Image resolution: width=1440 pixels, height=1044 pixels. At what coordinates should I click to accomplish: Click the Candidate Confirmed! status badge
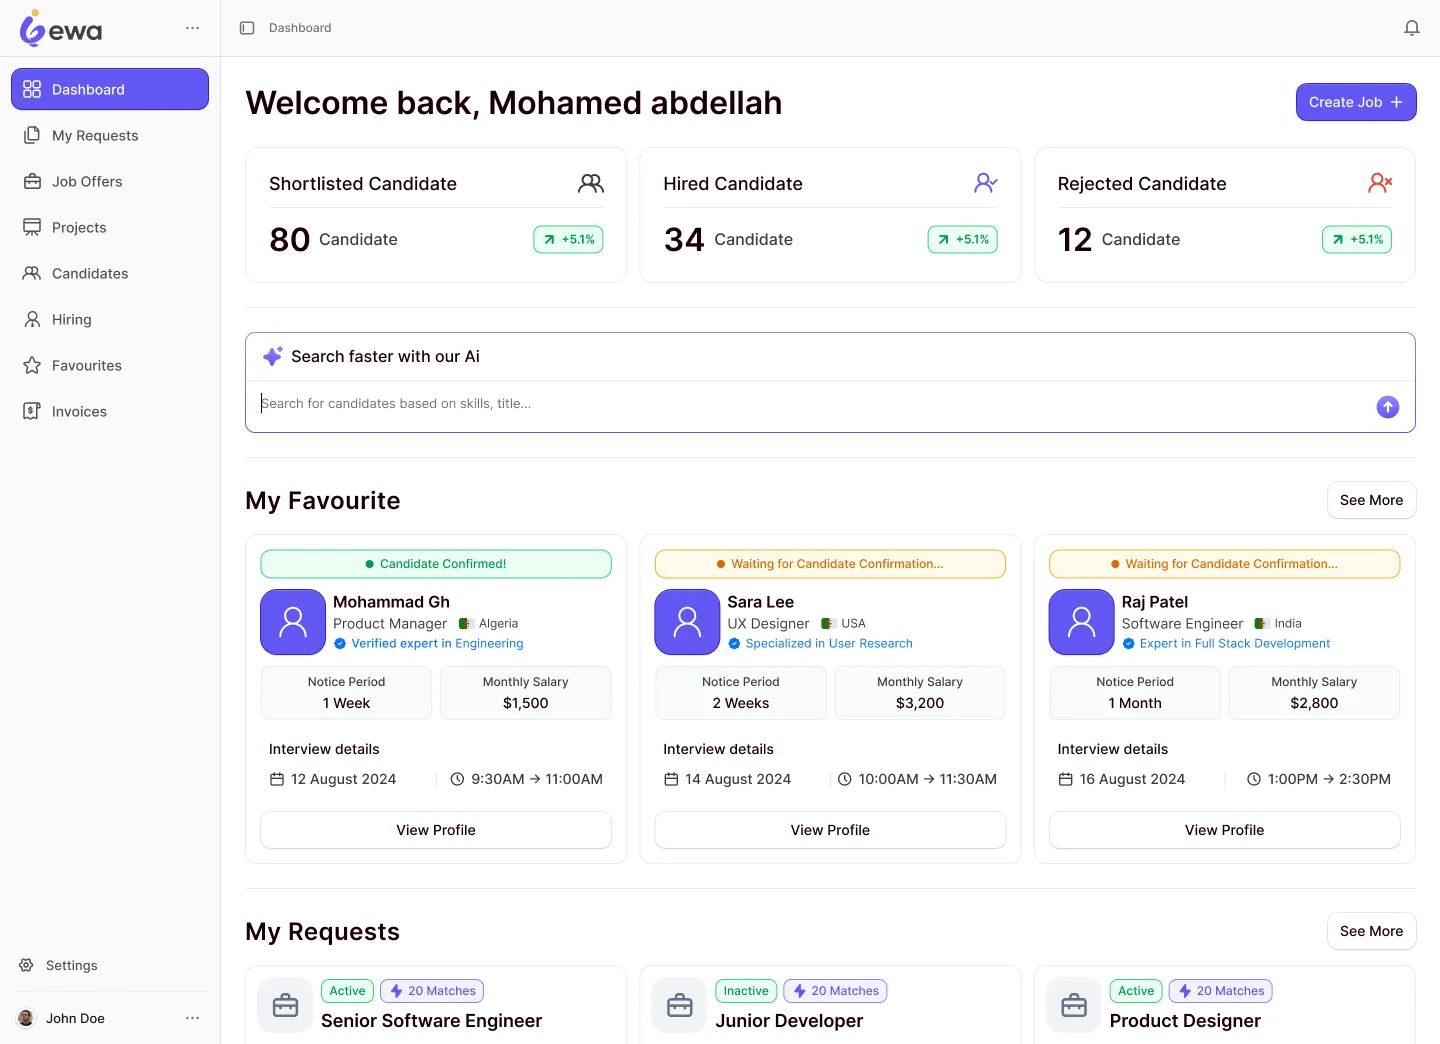click(436, 564)
